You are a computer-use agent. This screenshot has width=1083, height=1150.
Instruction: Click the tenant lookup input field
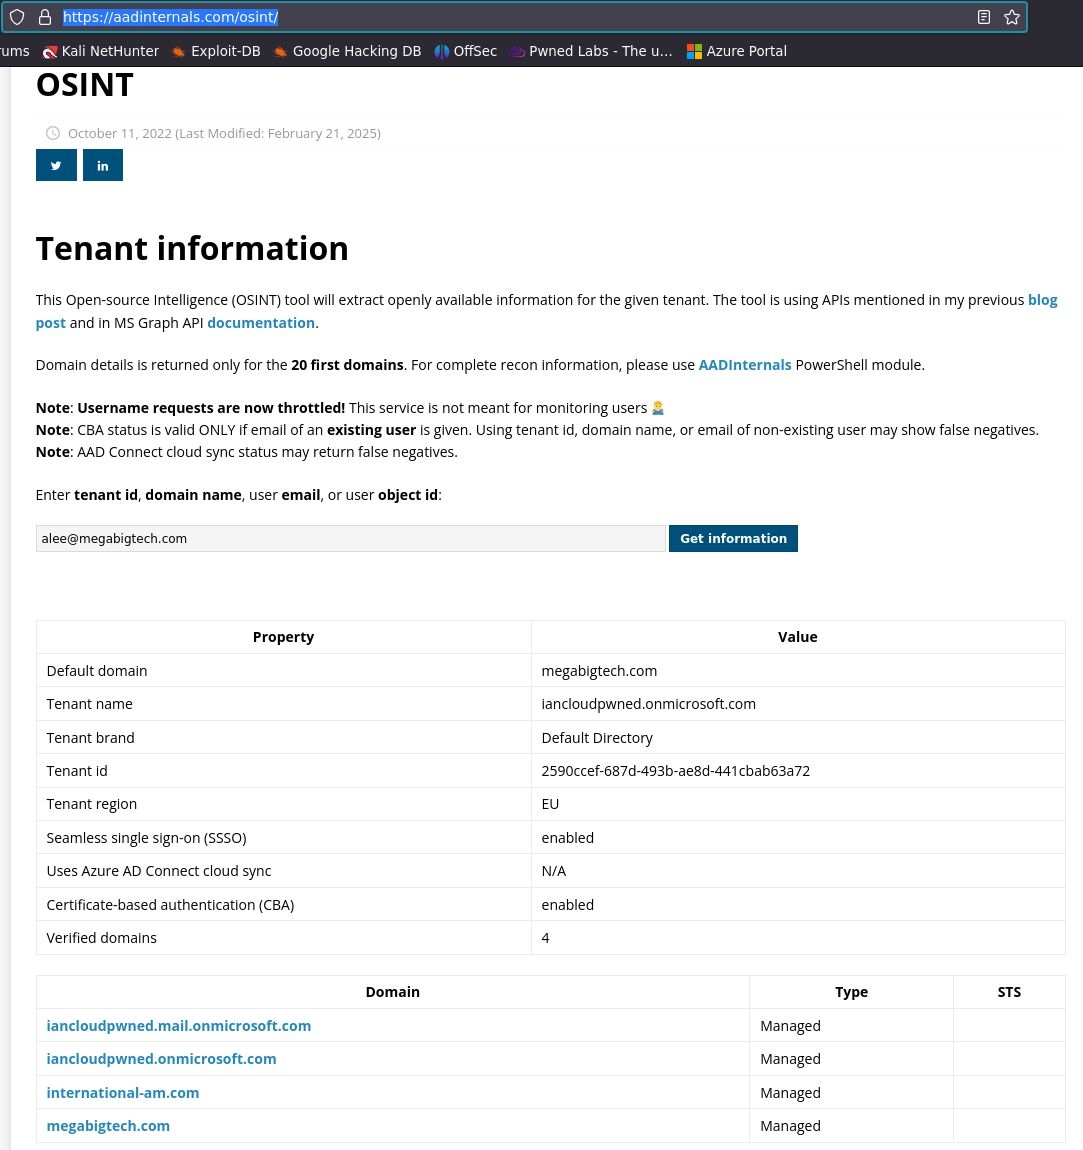coord(350,538)
